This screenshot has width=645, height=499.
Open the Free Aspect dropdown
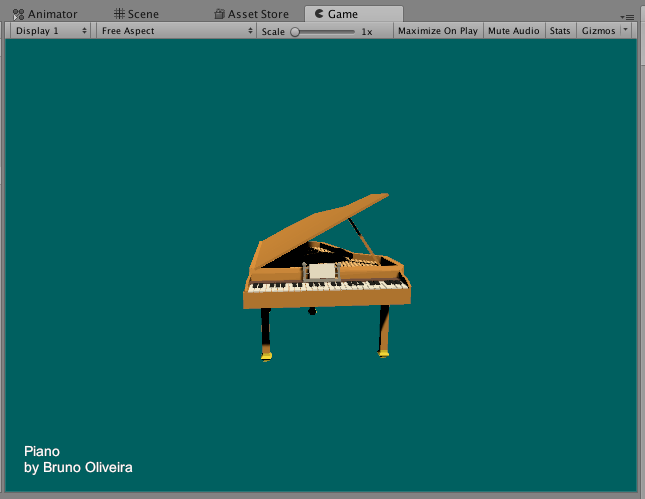click(x=176, y=31)
